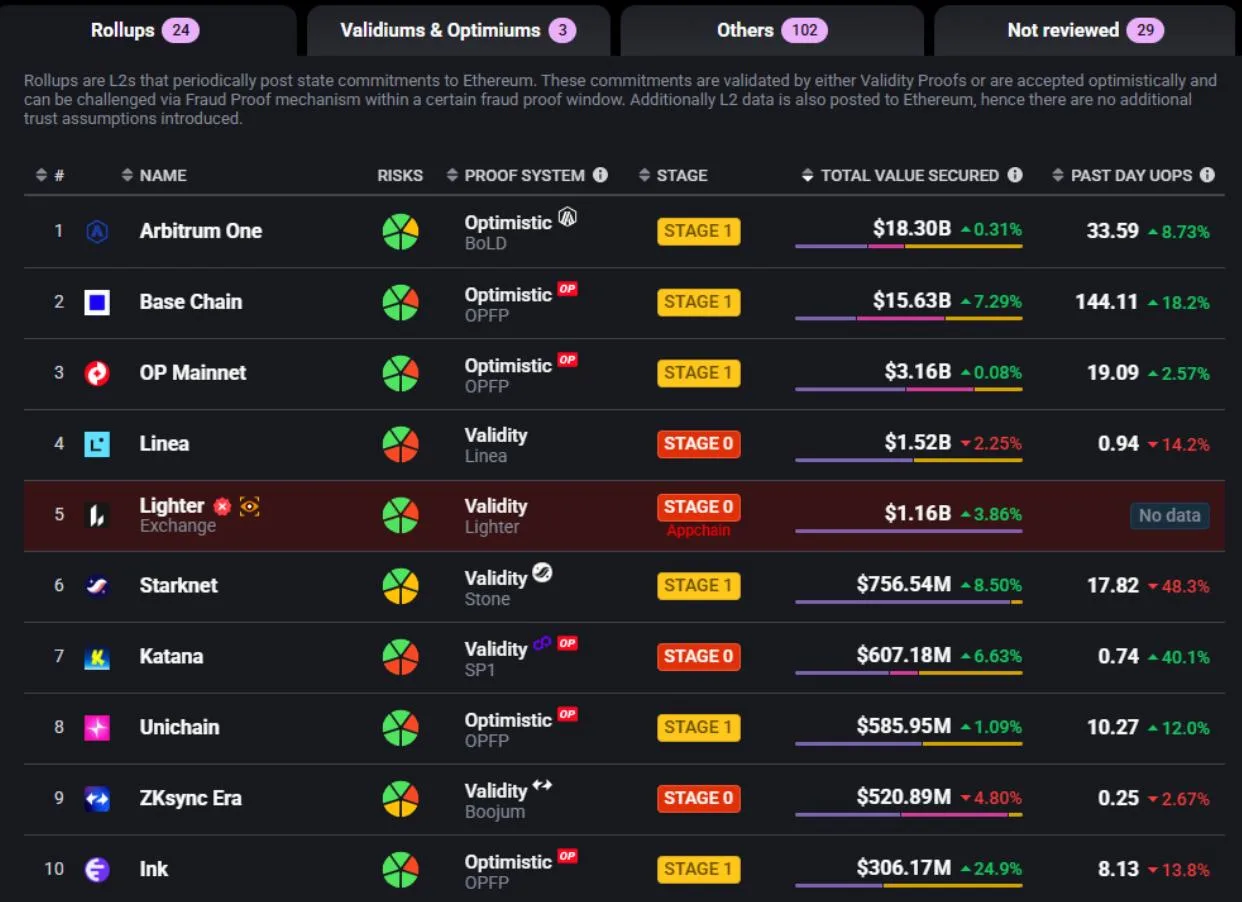This screenshot has height=902, width=1242.
Task: Open the Katana project page
Action: tap(171, 657)
